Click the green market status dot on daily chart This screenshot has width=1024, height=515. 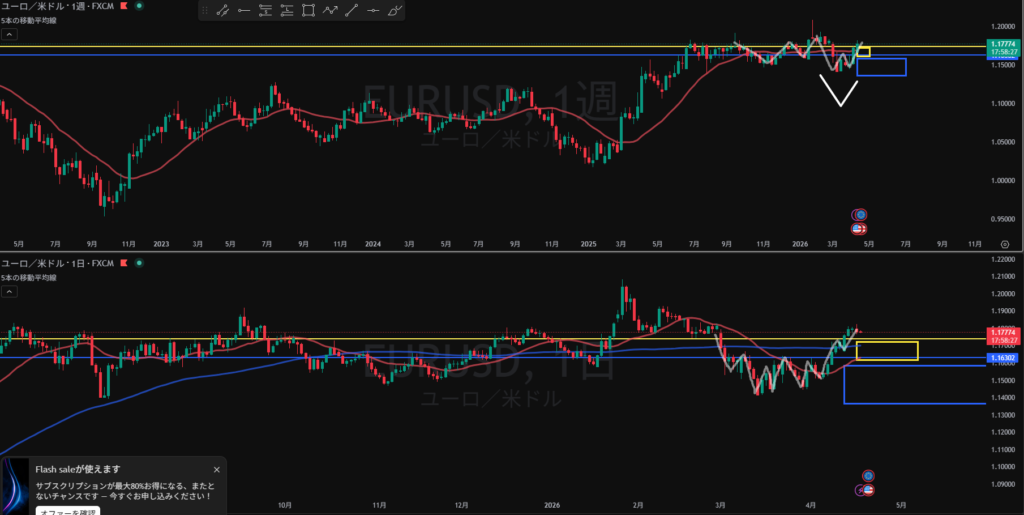coord(138,263)
